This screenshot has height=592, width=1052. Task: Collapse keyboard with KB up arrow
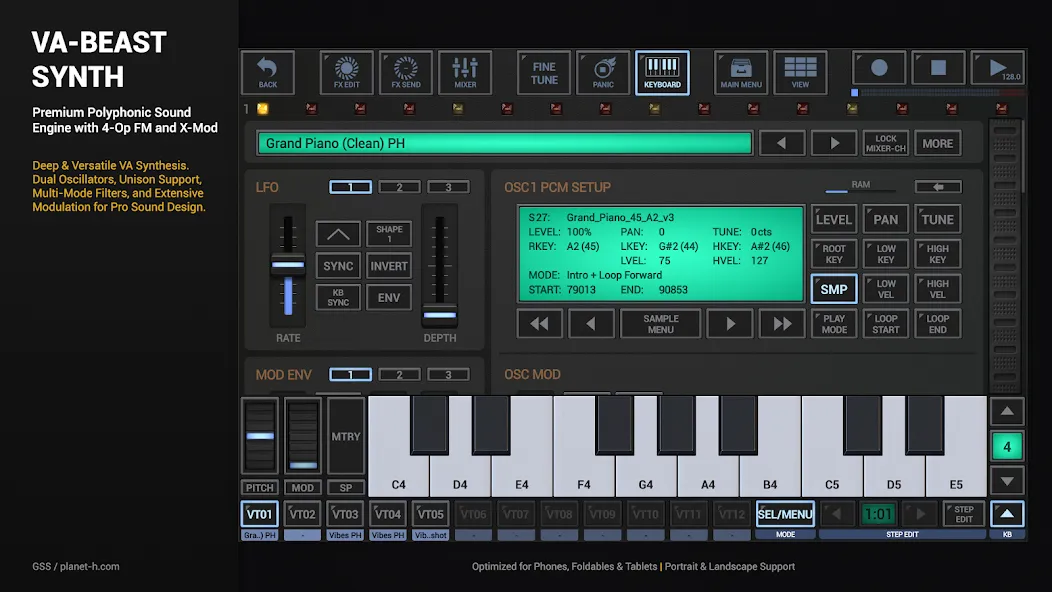click(1007, 514)
